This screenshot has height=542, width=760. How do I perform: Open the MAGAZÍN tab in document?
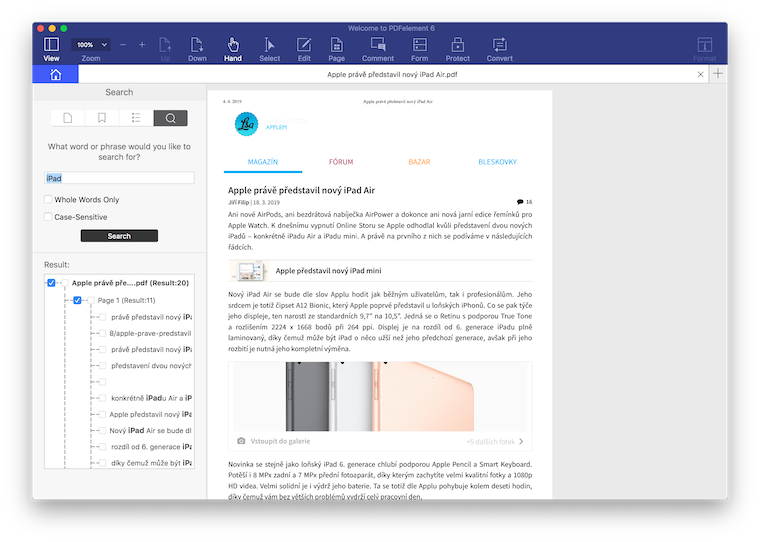click(263, 162)
